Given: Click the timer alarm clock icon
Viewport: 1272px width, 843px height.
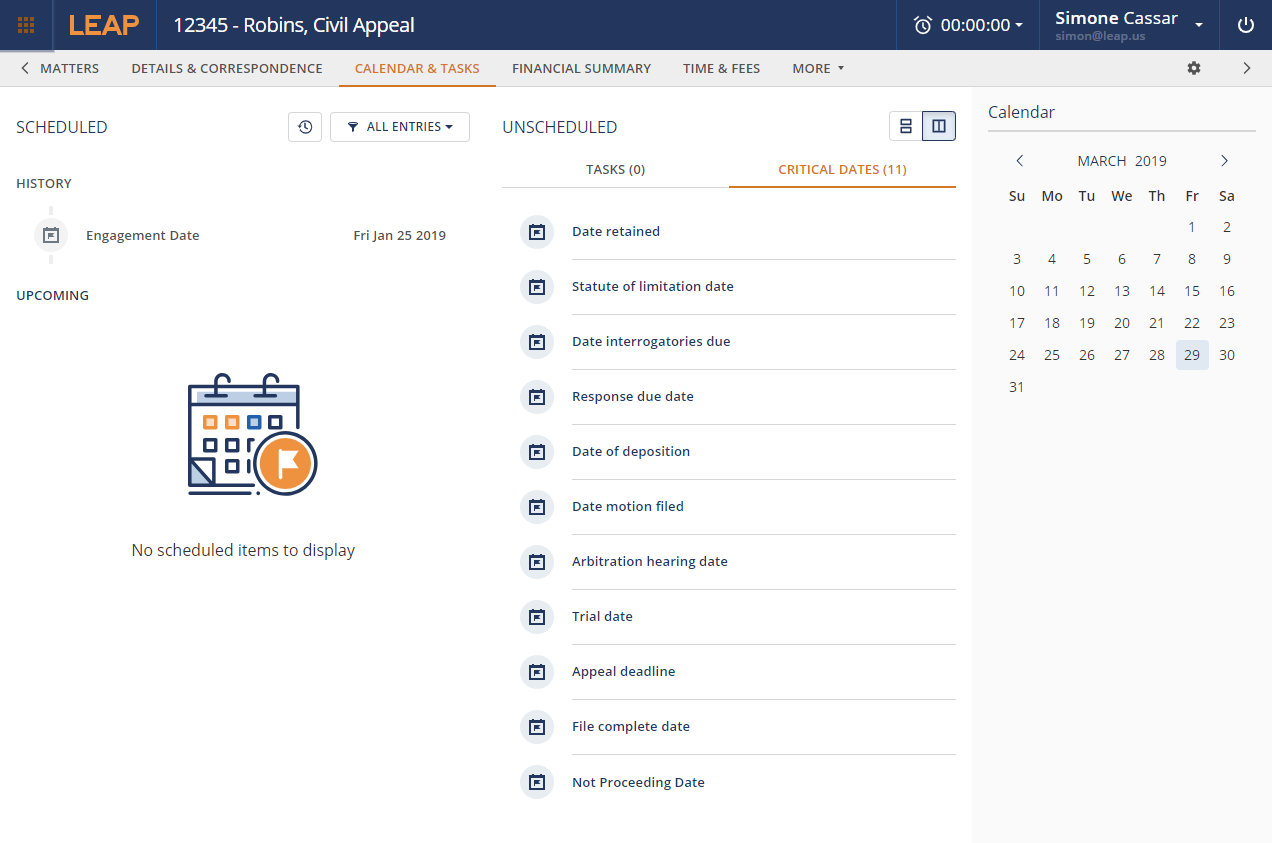Looking at the screenshot, I should [923, 25].
